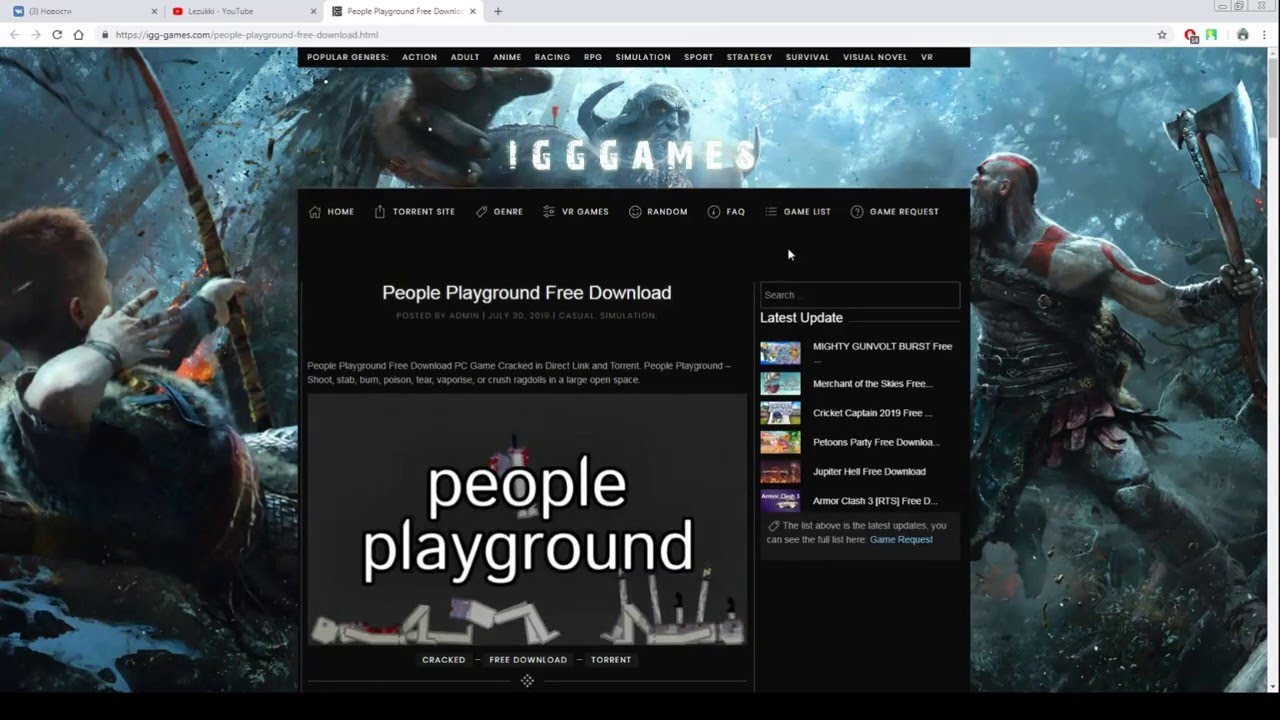The image size is (1280, 720).
Task: Open the Chrome profile avatar
Action: point(1243,34)
